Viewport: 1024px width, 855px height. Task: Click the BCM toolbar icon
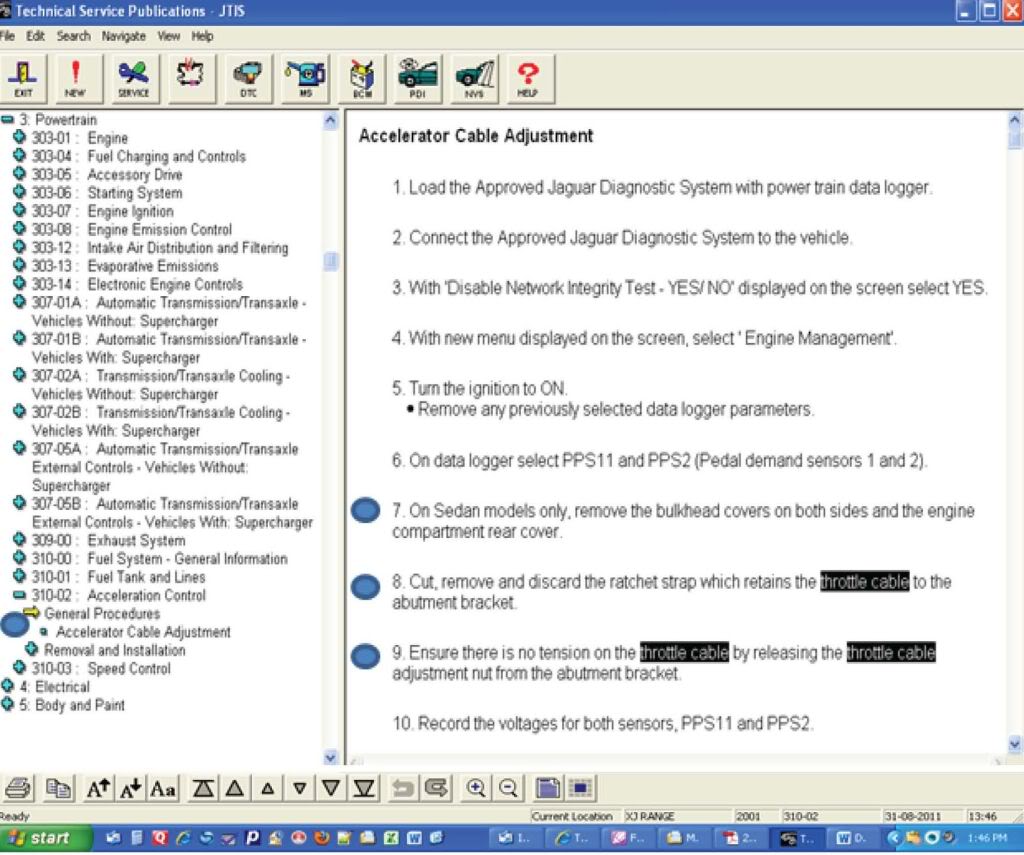(362, 78)
